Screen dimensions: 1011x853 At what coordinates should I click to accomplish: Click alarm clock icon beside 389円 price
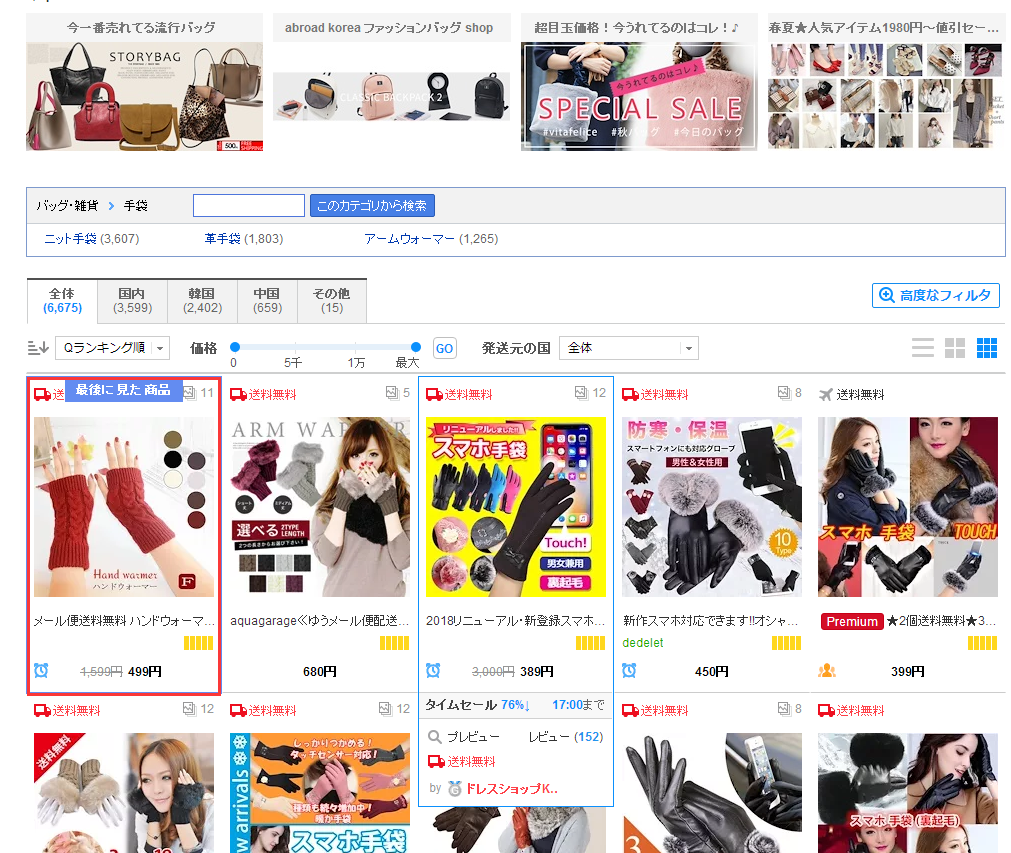433,671
